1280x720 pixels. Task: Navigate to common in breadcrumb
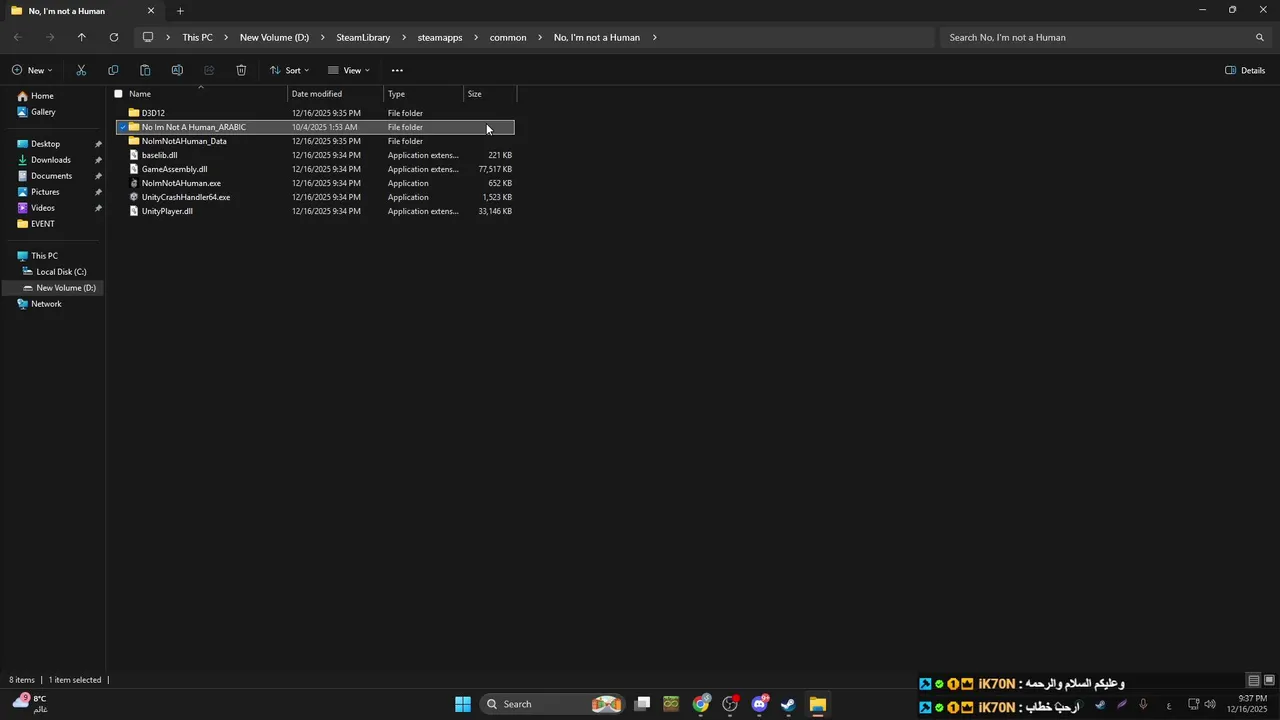[x=508, y=37]
